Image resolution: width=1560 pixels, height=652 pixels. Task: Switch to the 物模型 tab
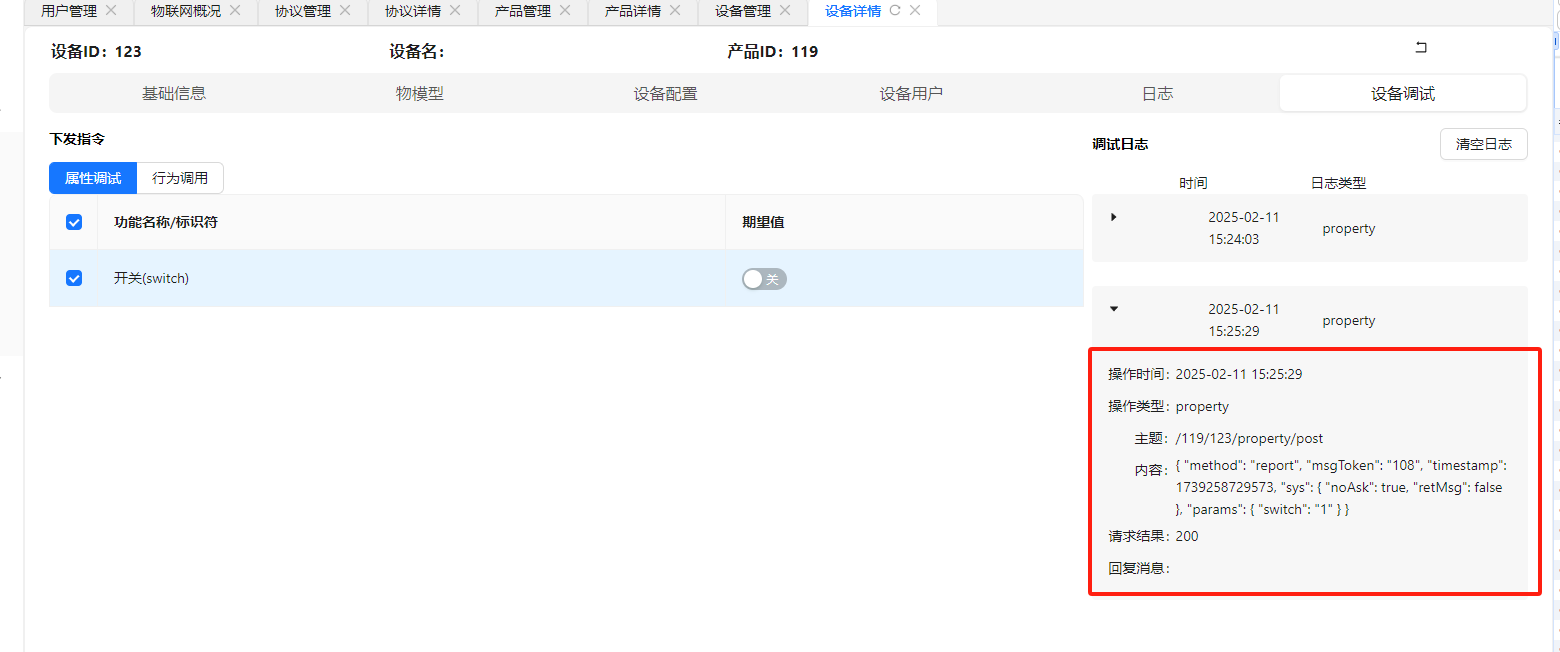tap(419, 94)
